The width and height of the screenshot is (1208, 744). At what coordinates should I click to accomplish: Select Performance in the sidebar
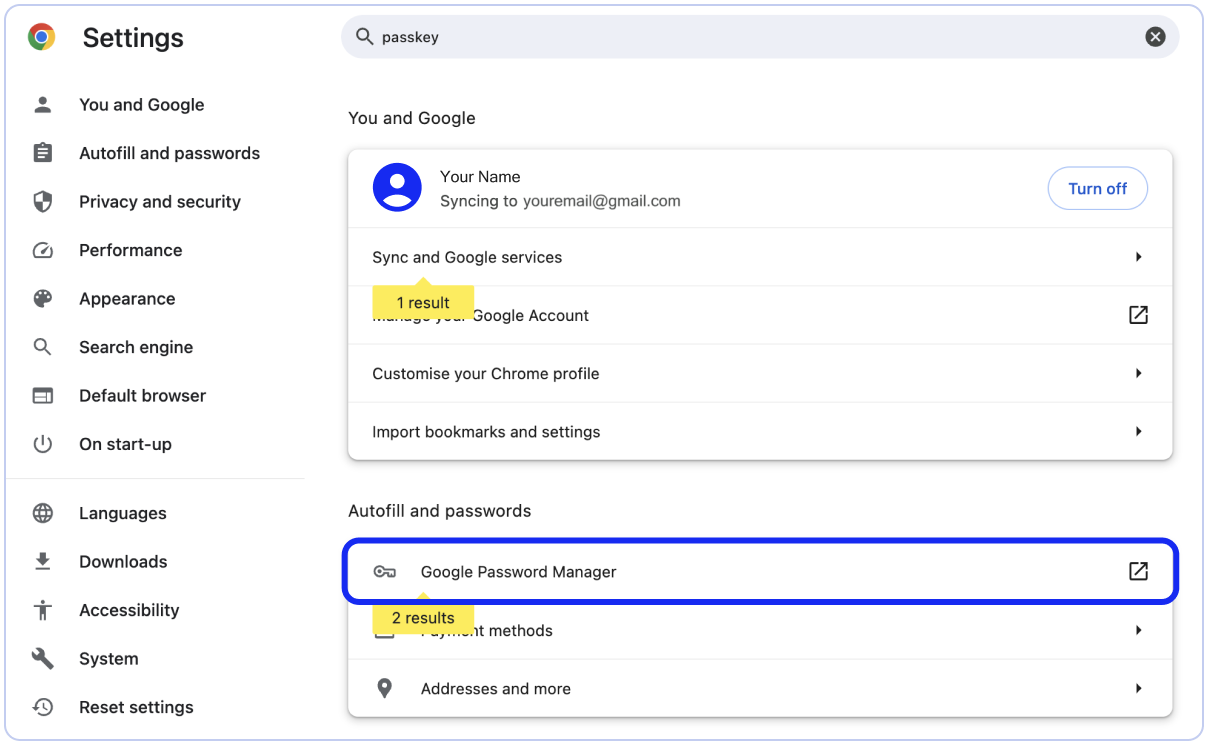(x=131, y=250)
